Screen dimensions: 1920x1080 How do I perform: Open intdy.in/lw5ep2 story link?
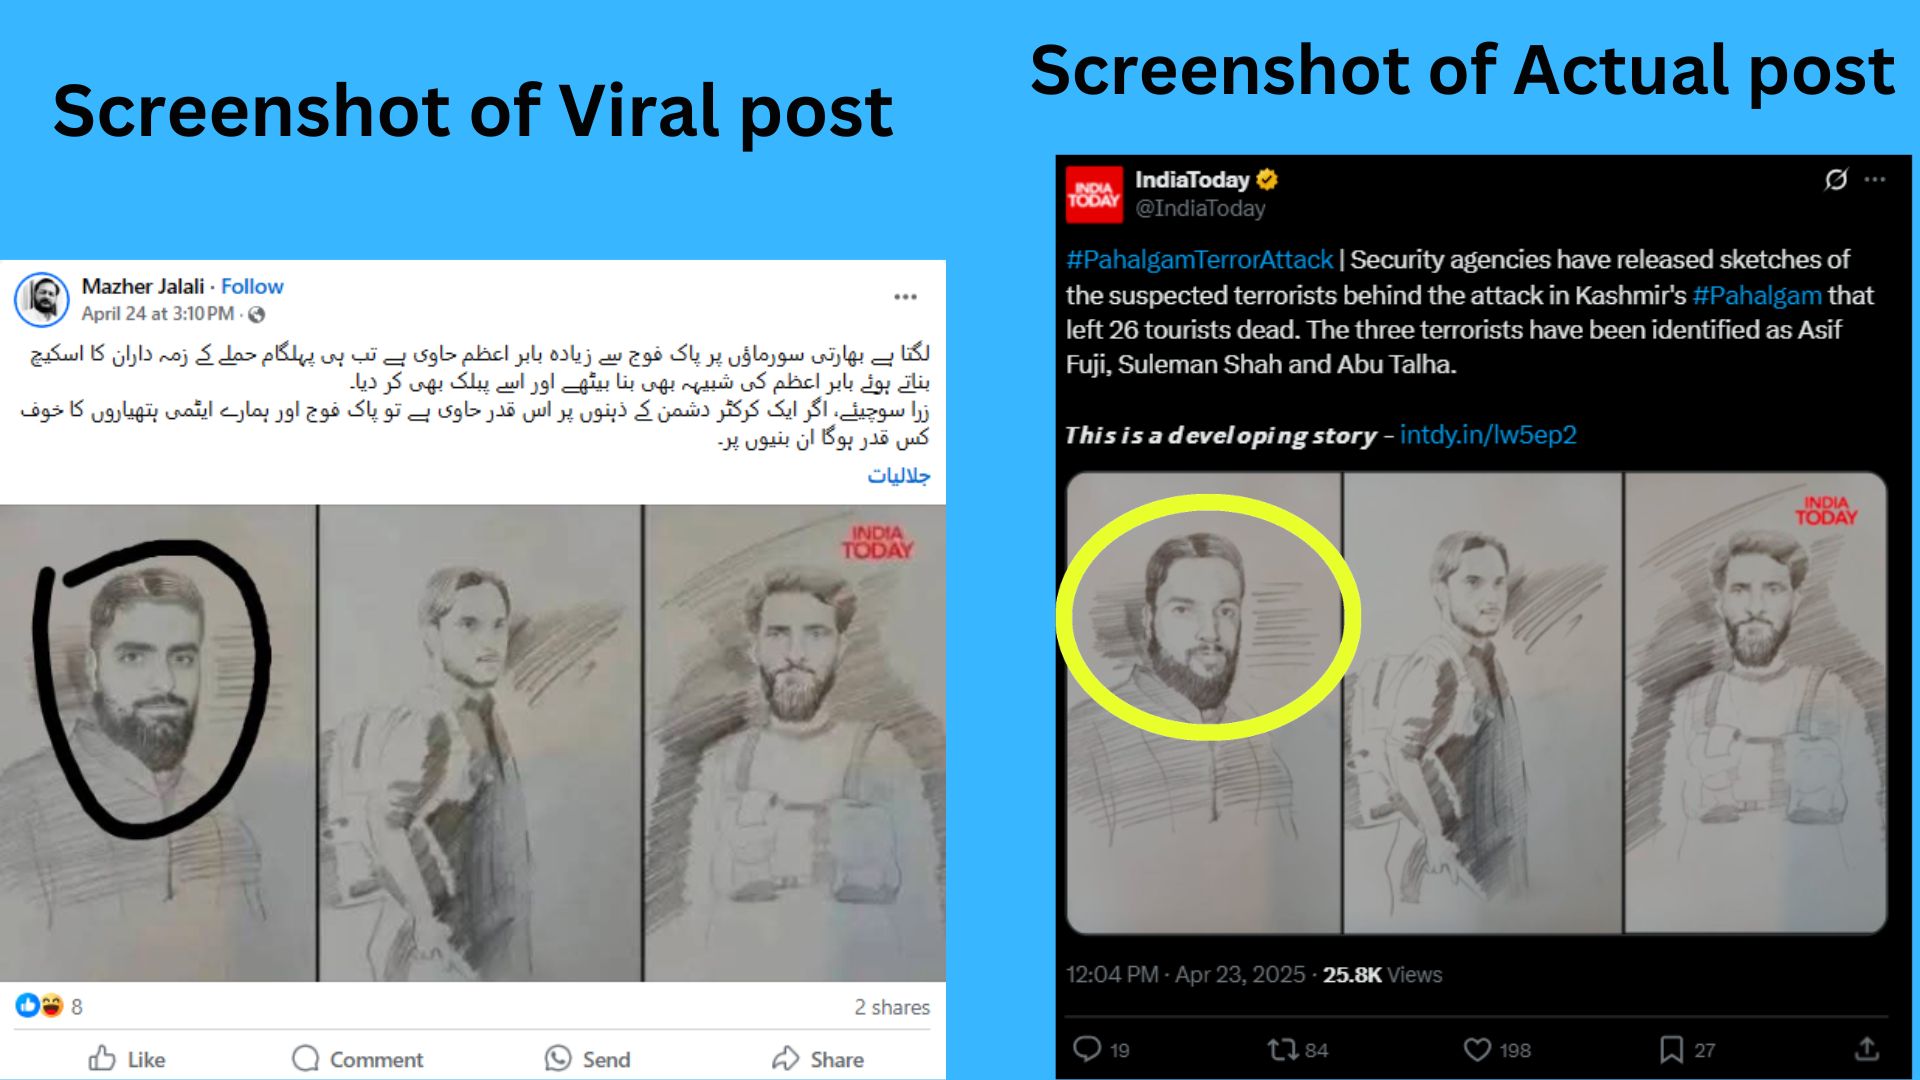click(1488, 435)
